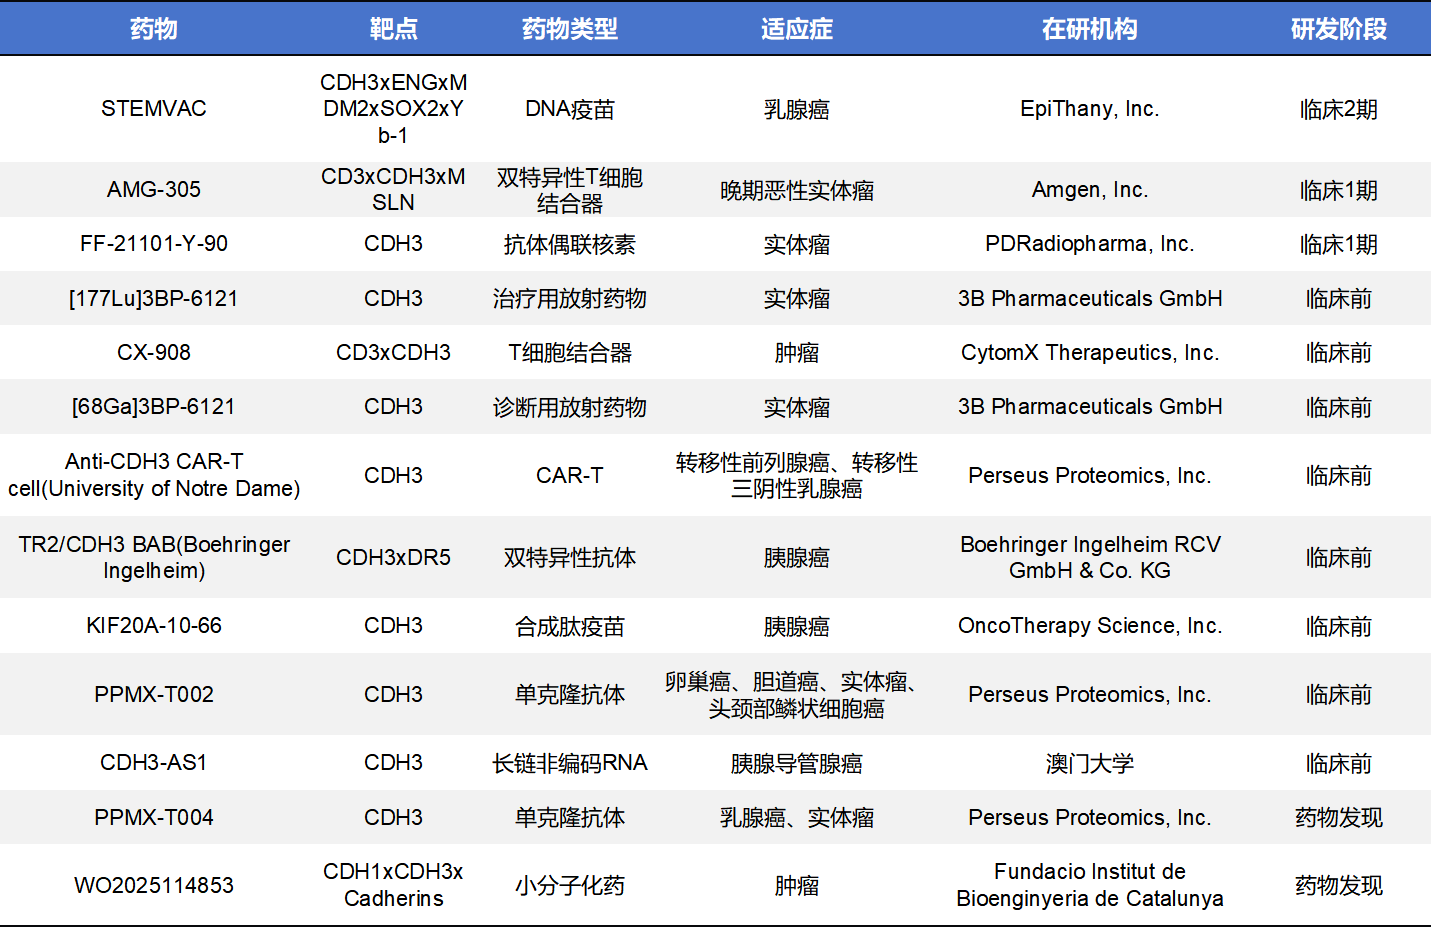
Task: Click the KIF20A-10-66 drug entry
Action: coord(153,626)
